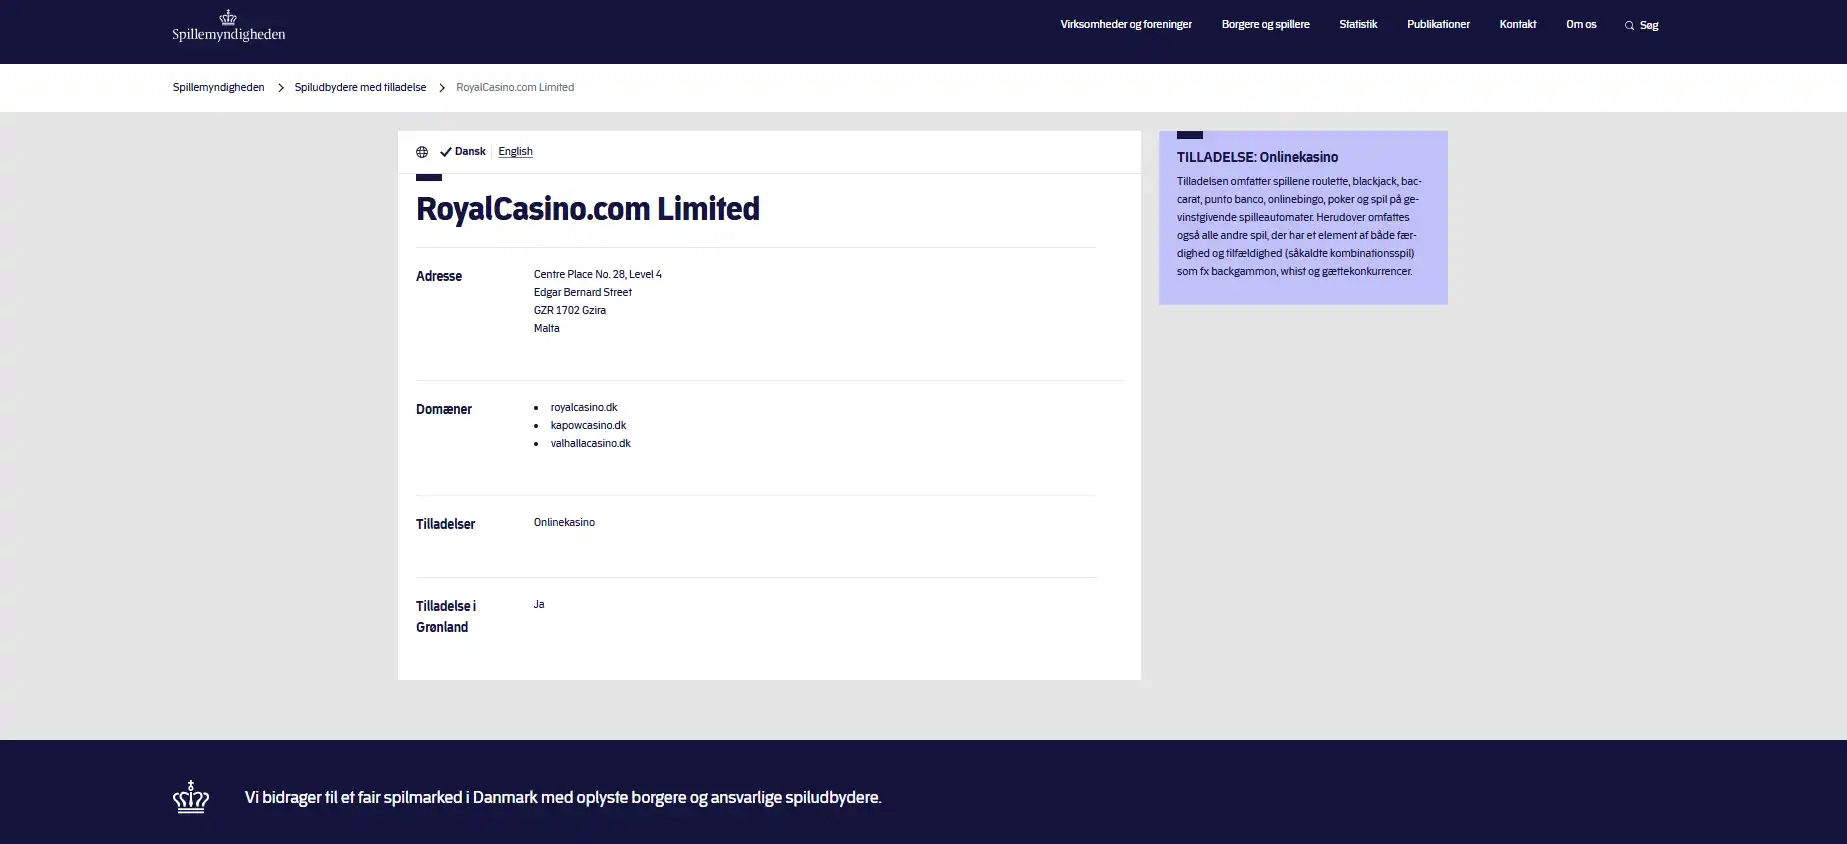Viewport: 1847px width, 844px height.
Task: Select the Dansk language option
Action: 470,152
